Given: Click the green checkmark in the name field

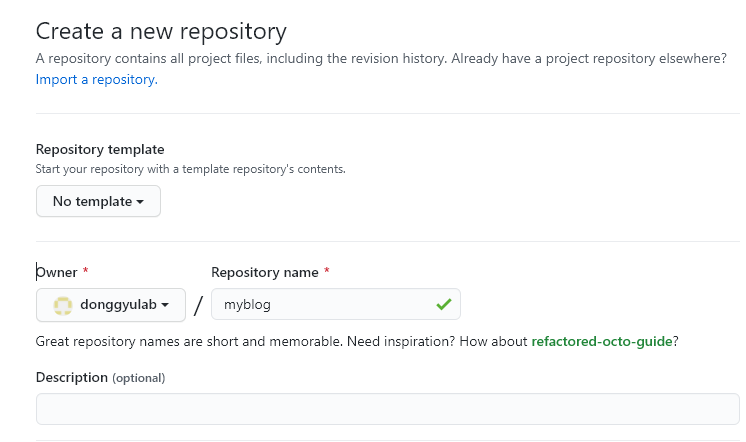Looking at the screenshot, I should click(x=443, y=304).
